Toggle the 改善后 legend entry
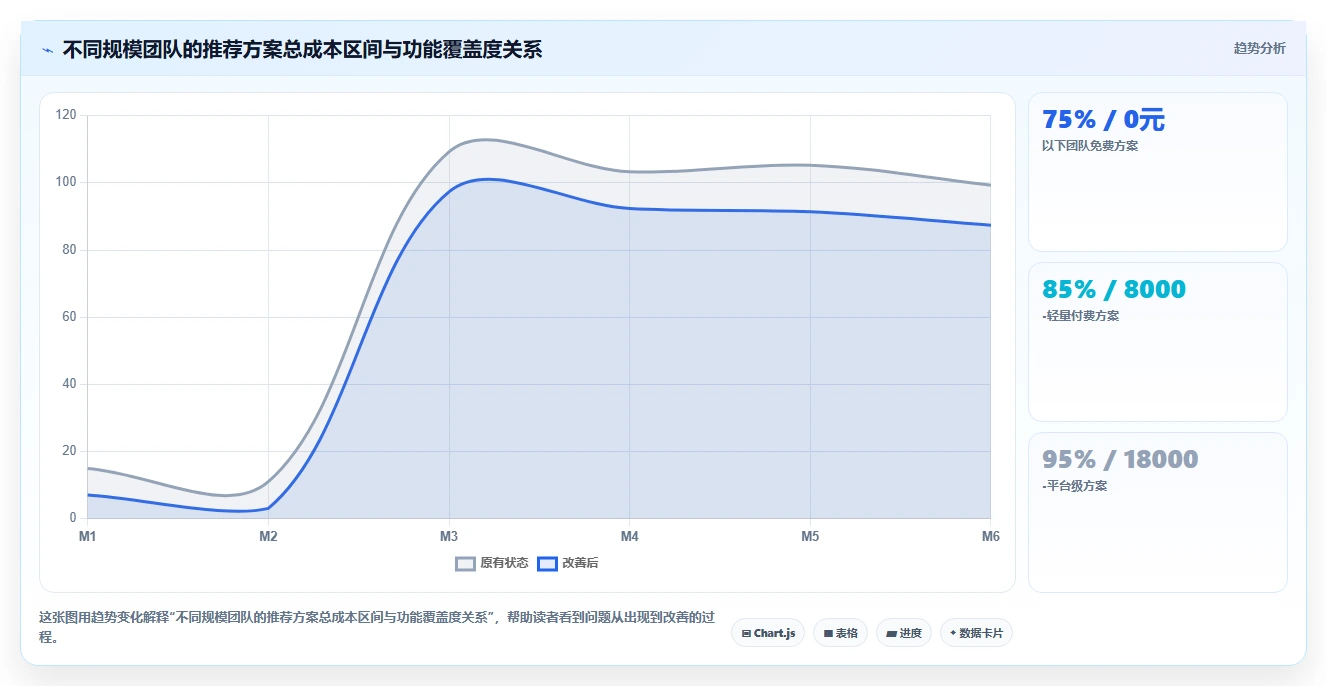The image size is (1327, 686). tap(568, 563)
